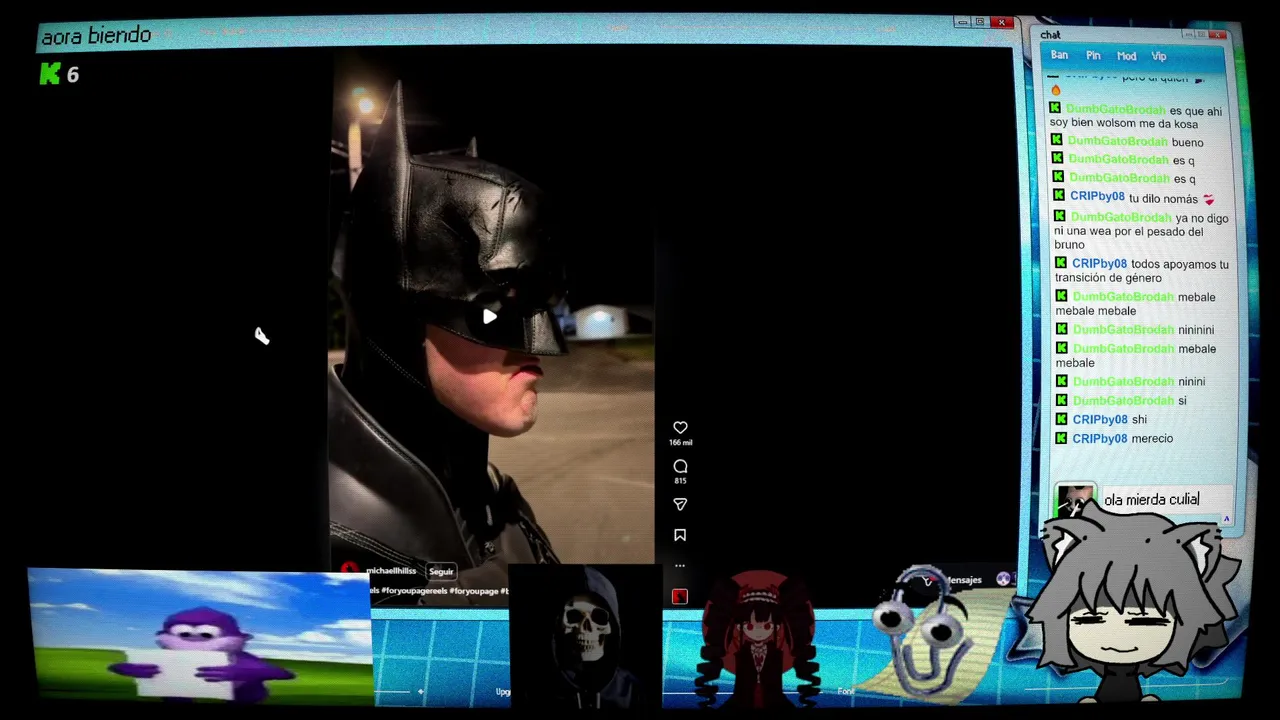This screenshot has width=1280, height=720.
Task: Click the 'Mensajes' label behind Clippy
Action: pyautogui.click(x=964, y=580)
